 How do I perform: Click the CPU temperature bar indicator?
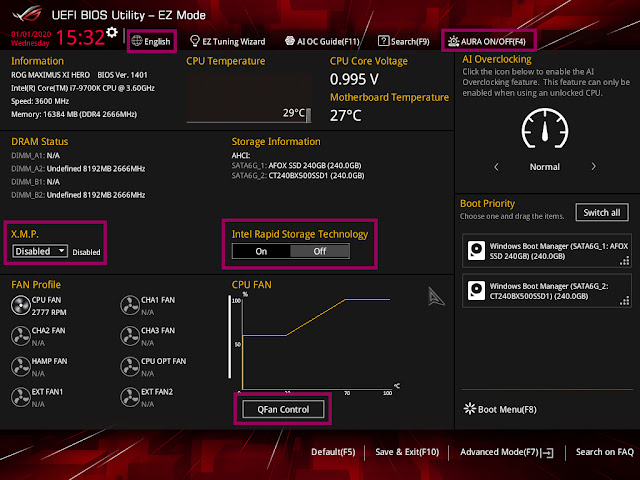(x=308, y=115)
